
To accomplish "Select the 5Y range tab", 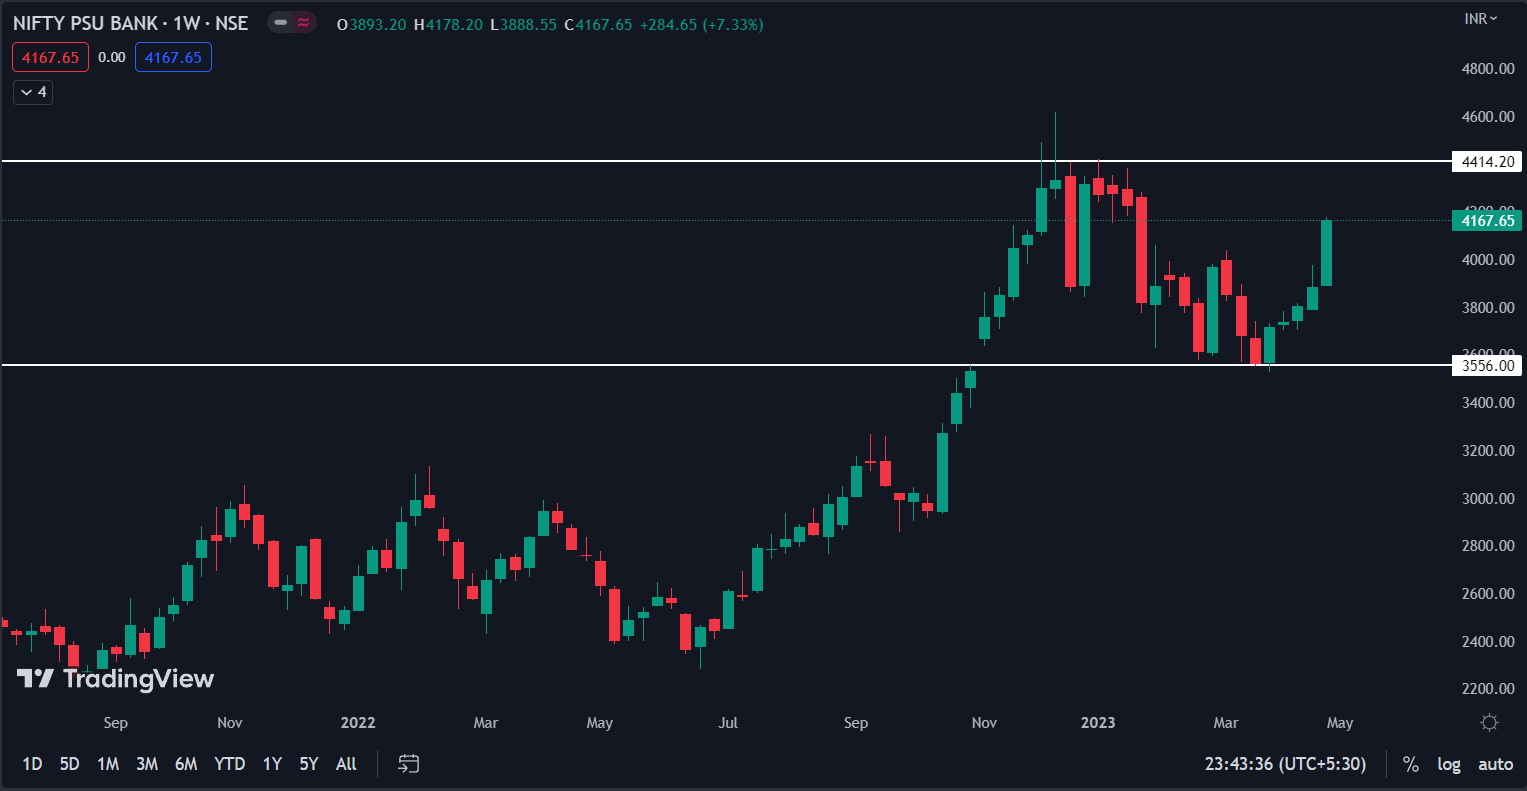I will 309,764.
